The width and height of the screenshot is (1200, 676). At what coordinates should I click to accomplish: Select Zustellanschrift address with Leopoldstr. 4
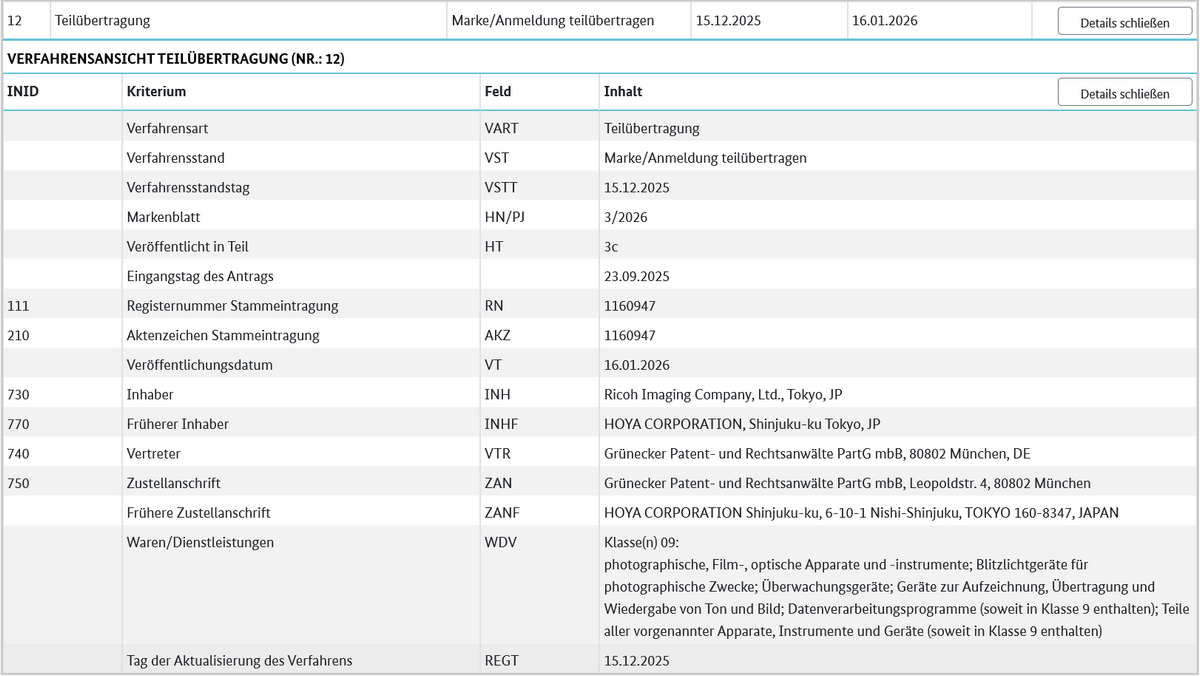[x=848, y=483]
